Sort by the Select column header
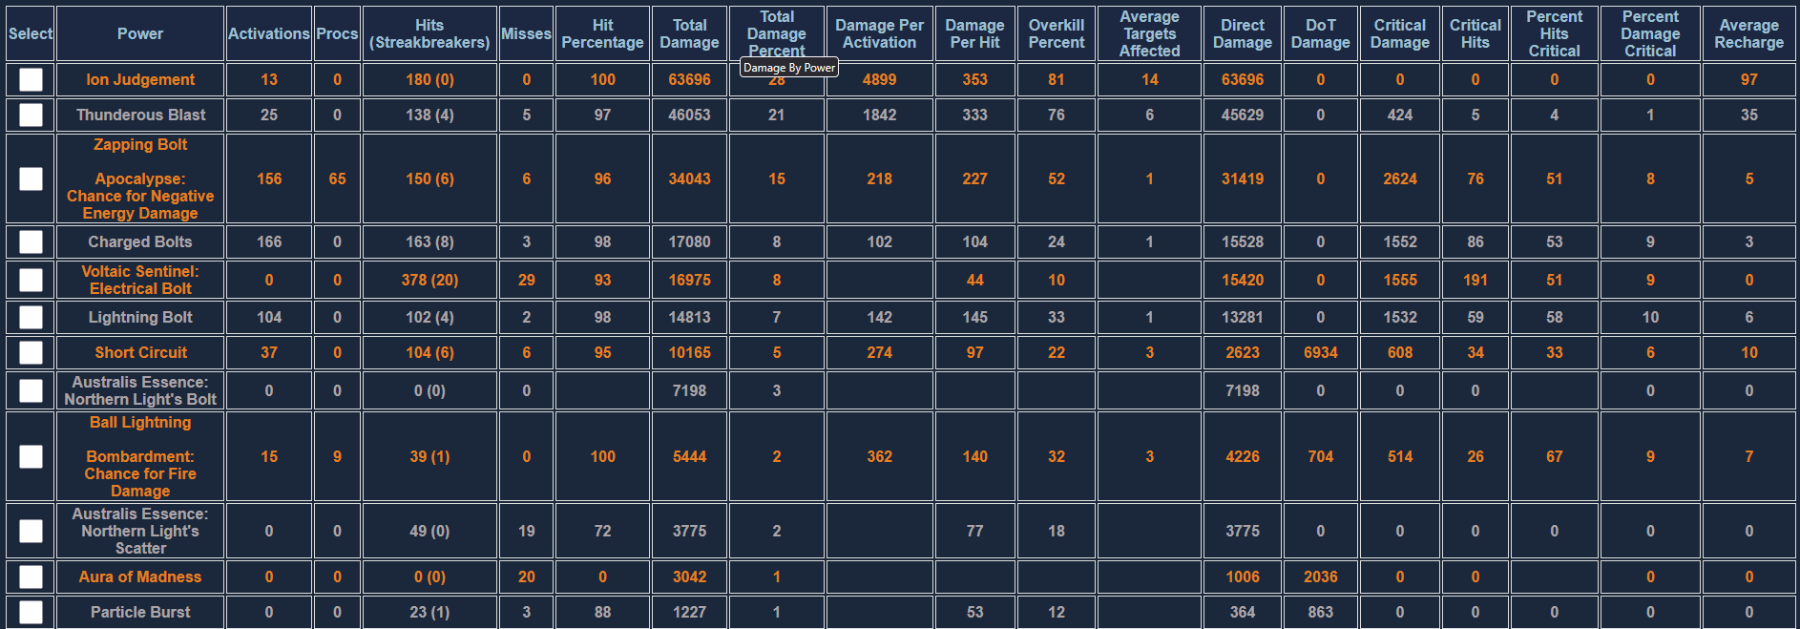 click(30, 34)
